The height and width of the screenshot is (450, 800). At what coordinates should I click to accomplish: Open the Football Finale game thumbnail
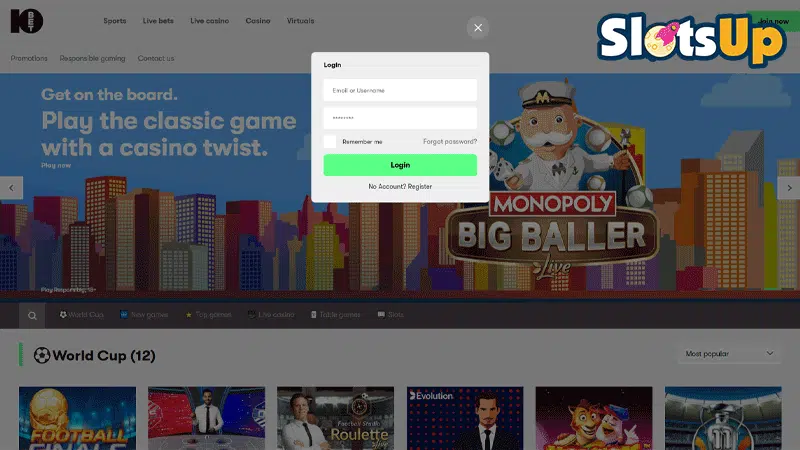pyautogui.click(x=78, y=418)
